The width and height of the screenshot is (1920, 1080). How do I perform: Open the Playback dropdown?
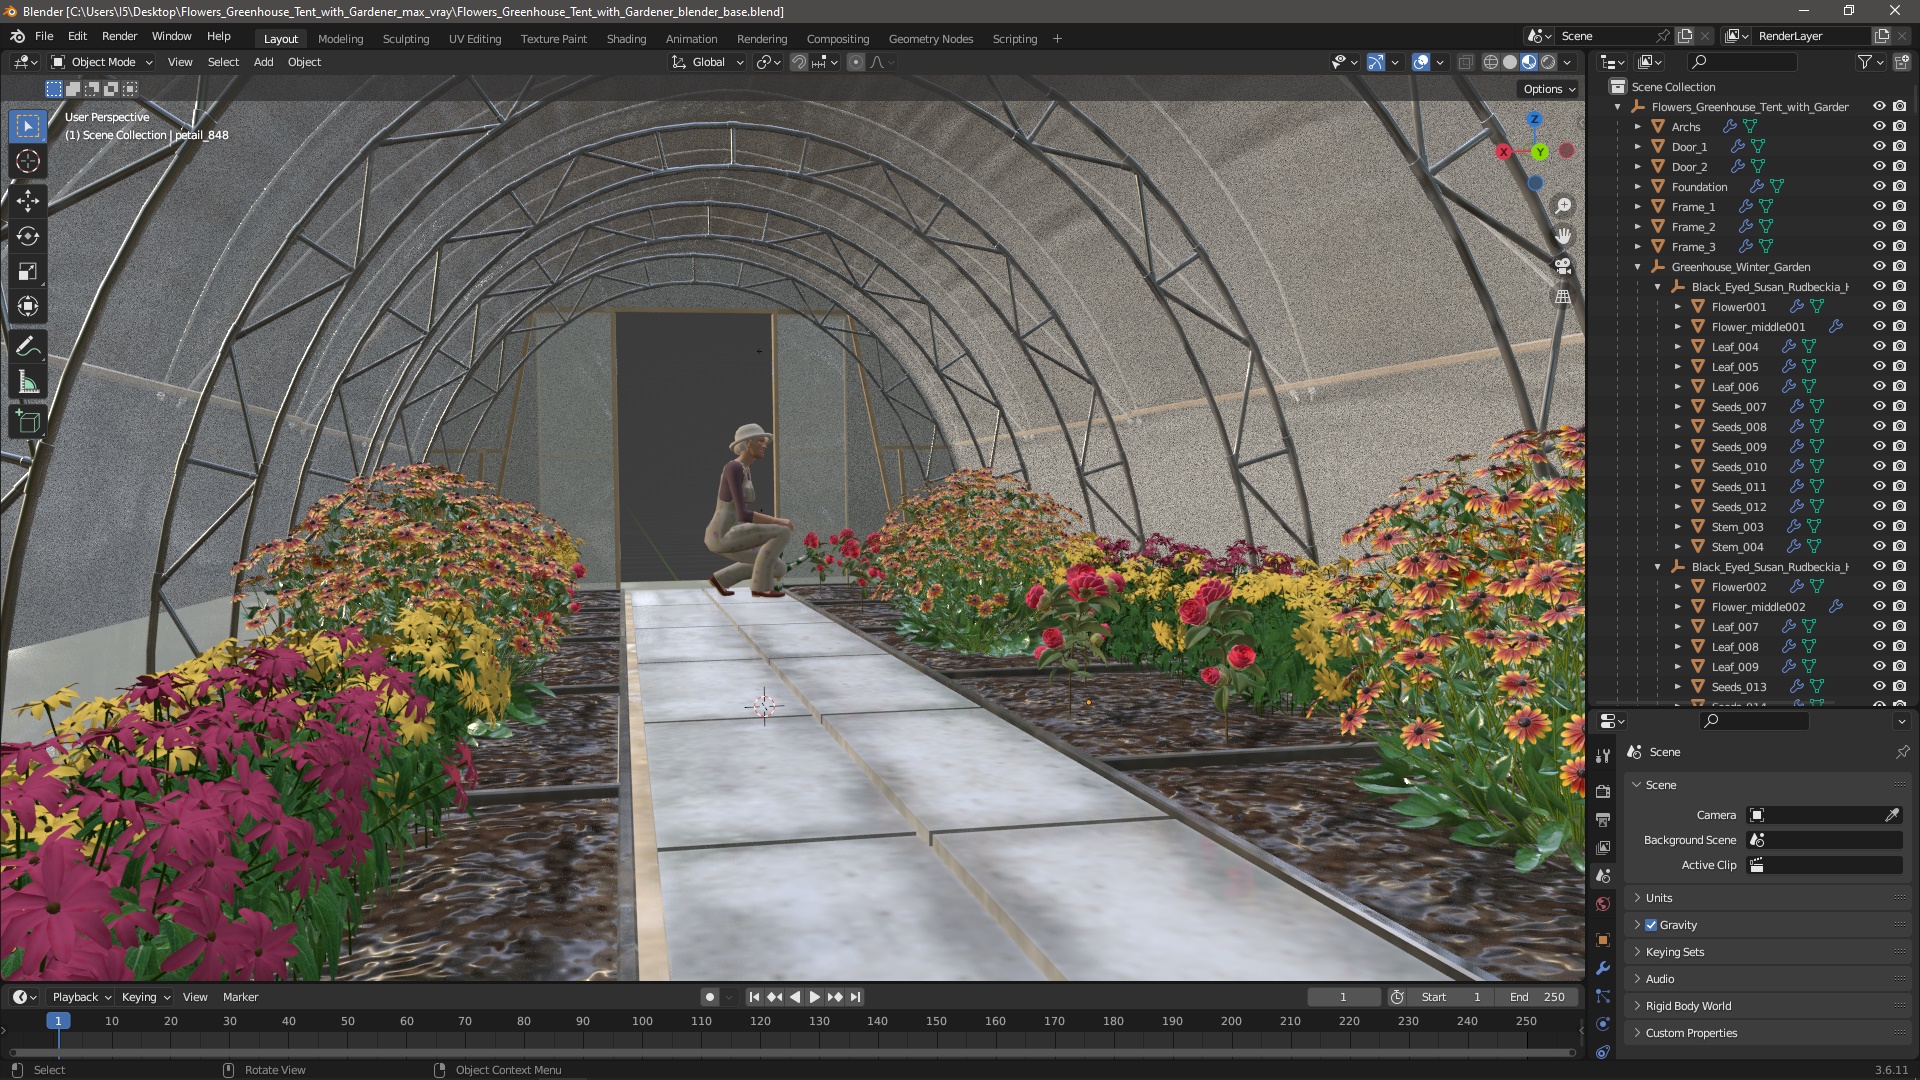[81, 997]
